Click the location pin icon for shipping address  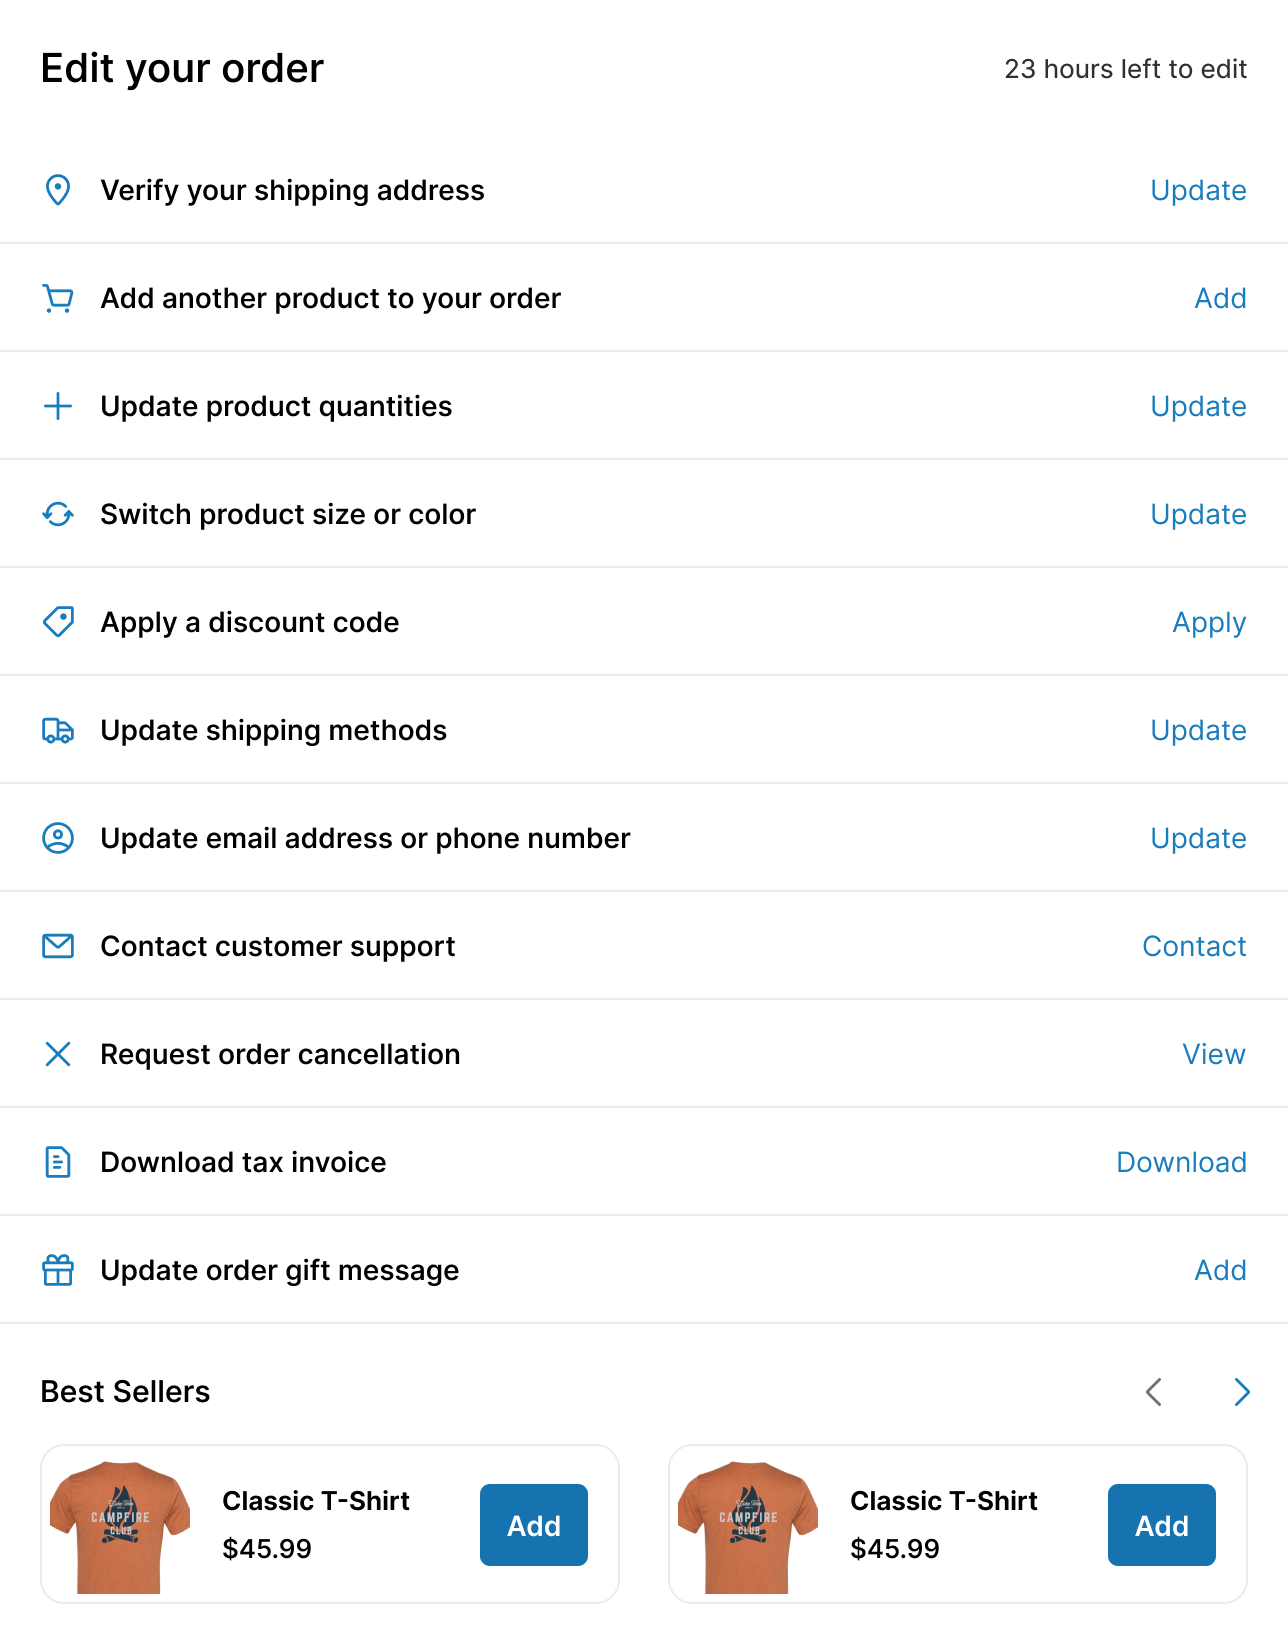[x=58, y=190]
